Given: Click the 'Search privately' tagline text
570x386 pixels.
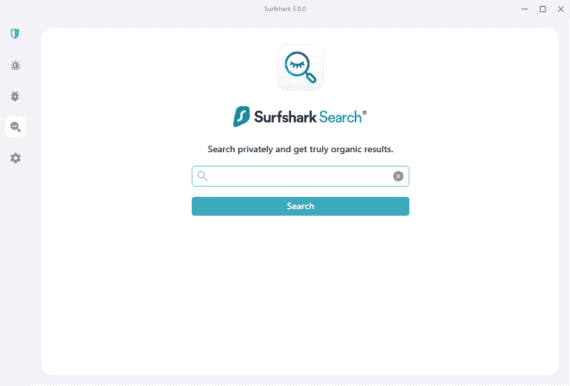Looking at the screenshot, I should click(x=300, y=149).
